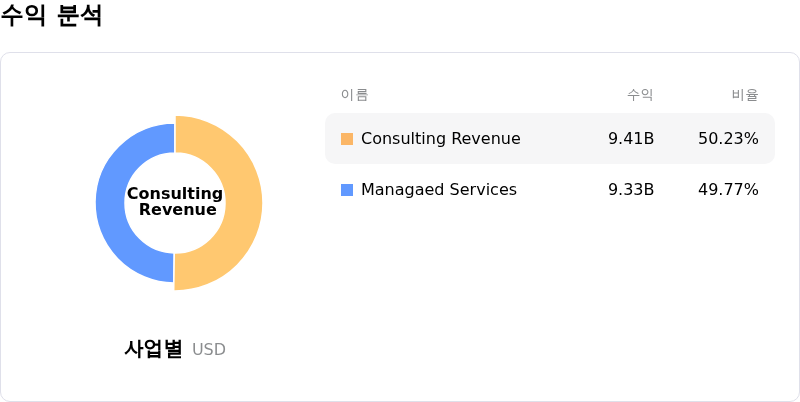Click the Consulting Revenue donut center label
The width and height of the screenshot is (800, 402).
click(175, 202)
